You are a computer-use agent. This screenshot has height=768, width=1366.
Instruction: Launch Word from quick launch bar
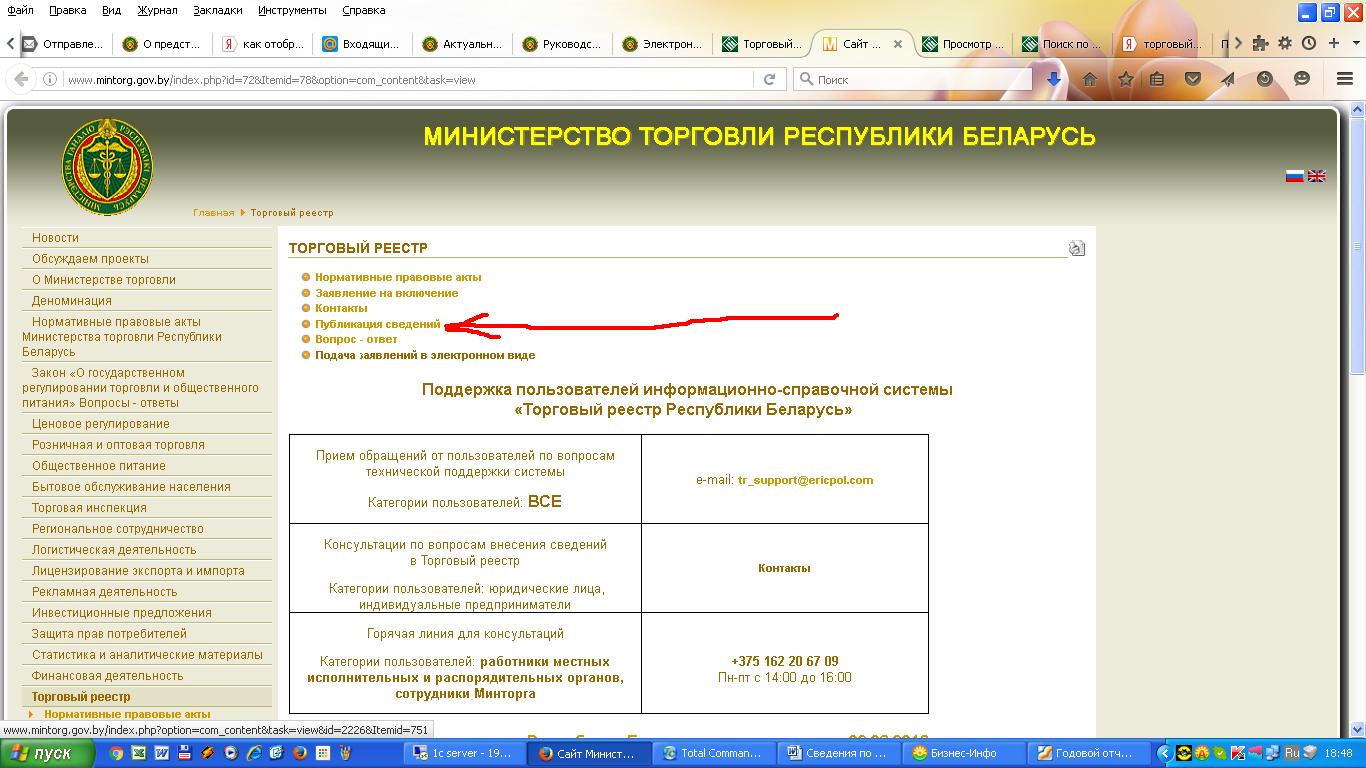[x=162, y=753]
